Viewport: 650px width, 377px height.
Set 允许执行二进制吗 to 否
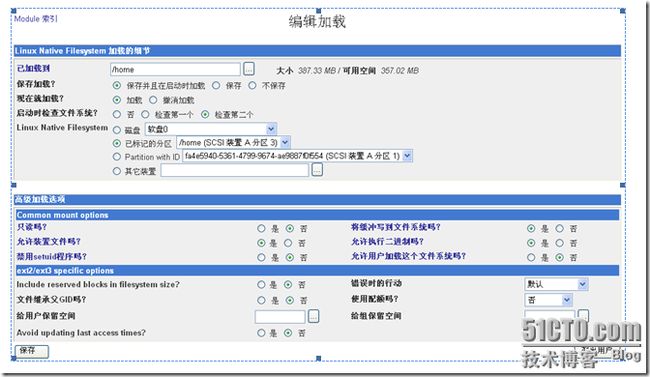[x=560, y=243]
